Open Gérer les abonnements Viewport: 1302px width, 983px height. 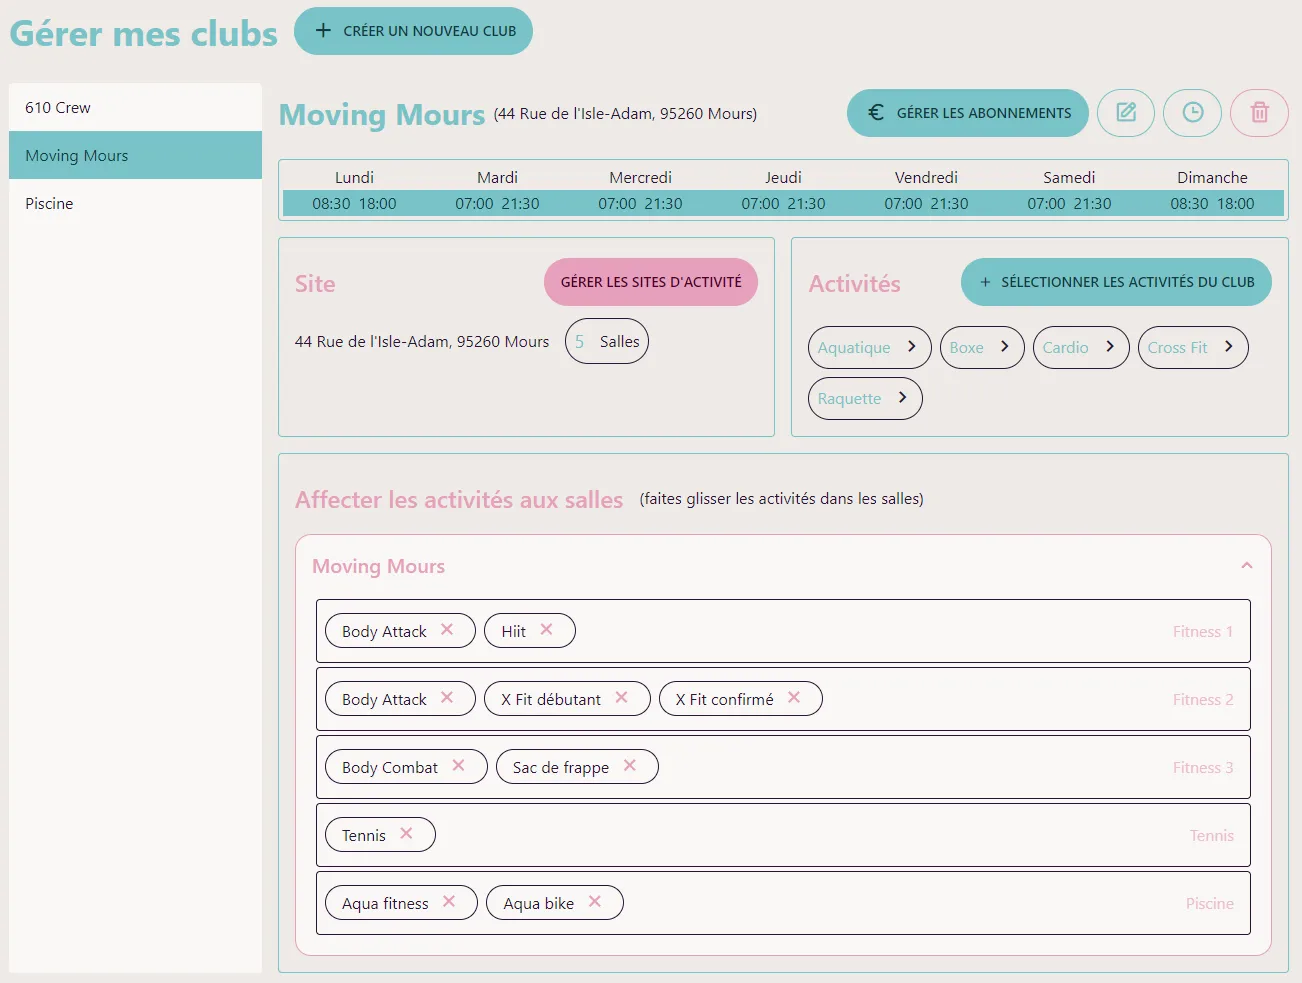pyautogui.click(x=968, y=113)
